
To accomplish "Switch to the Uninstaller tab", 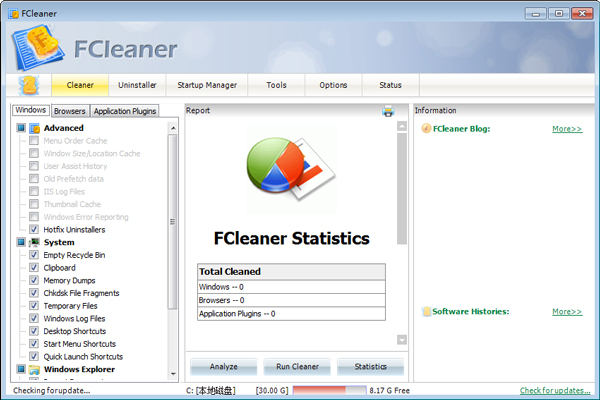I will point(137,85).
